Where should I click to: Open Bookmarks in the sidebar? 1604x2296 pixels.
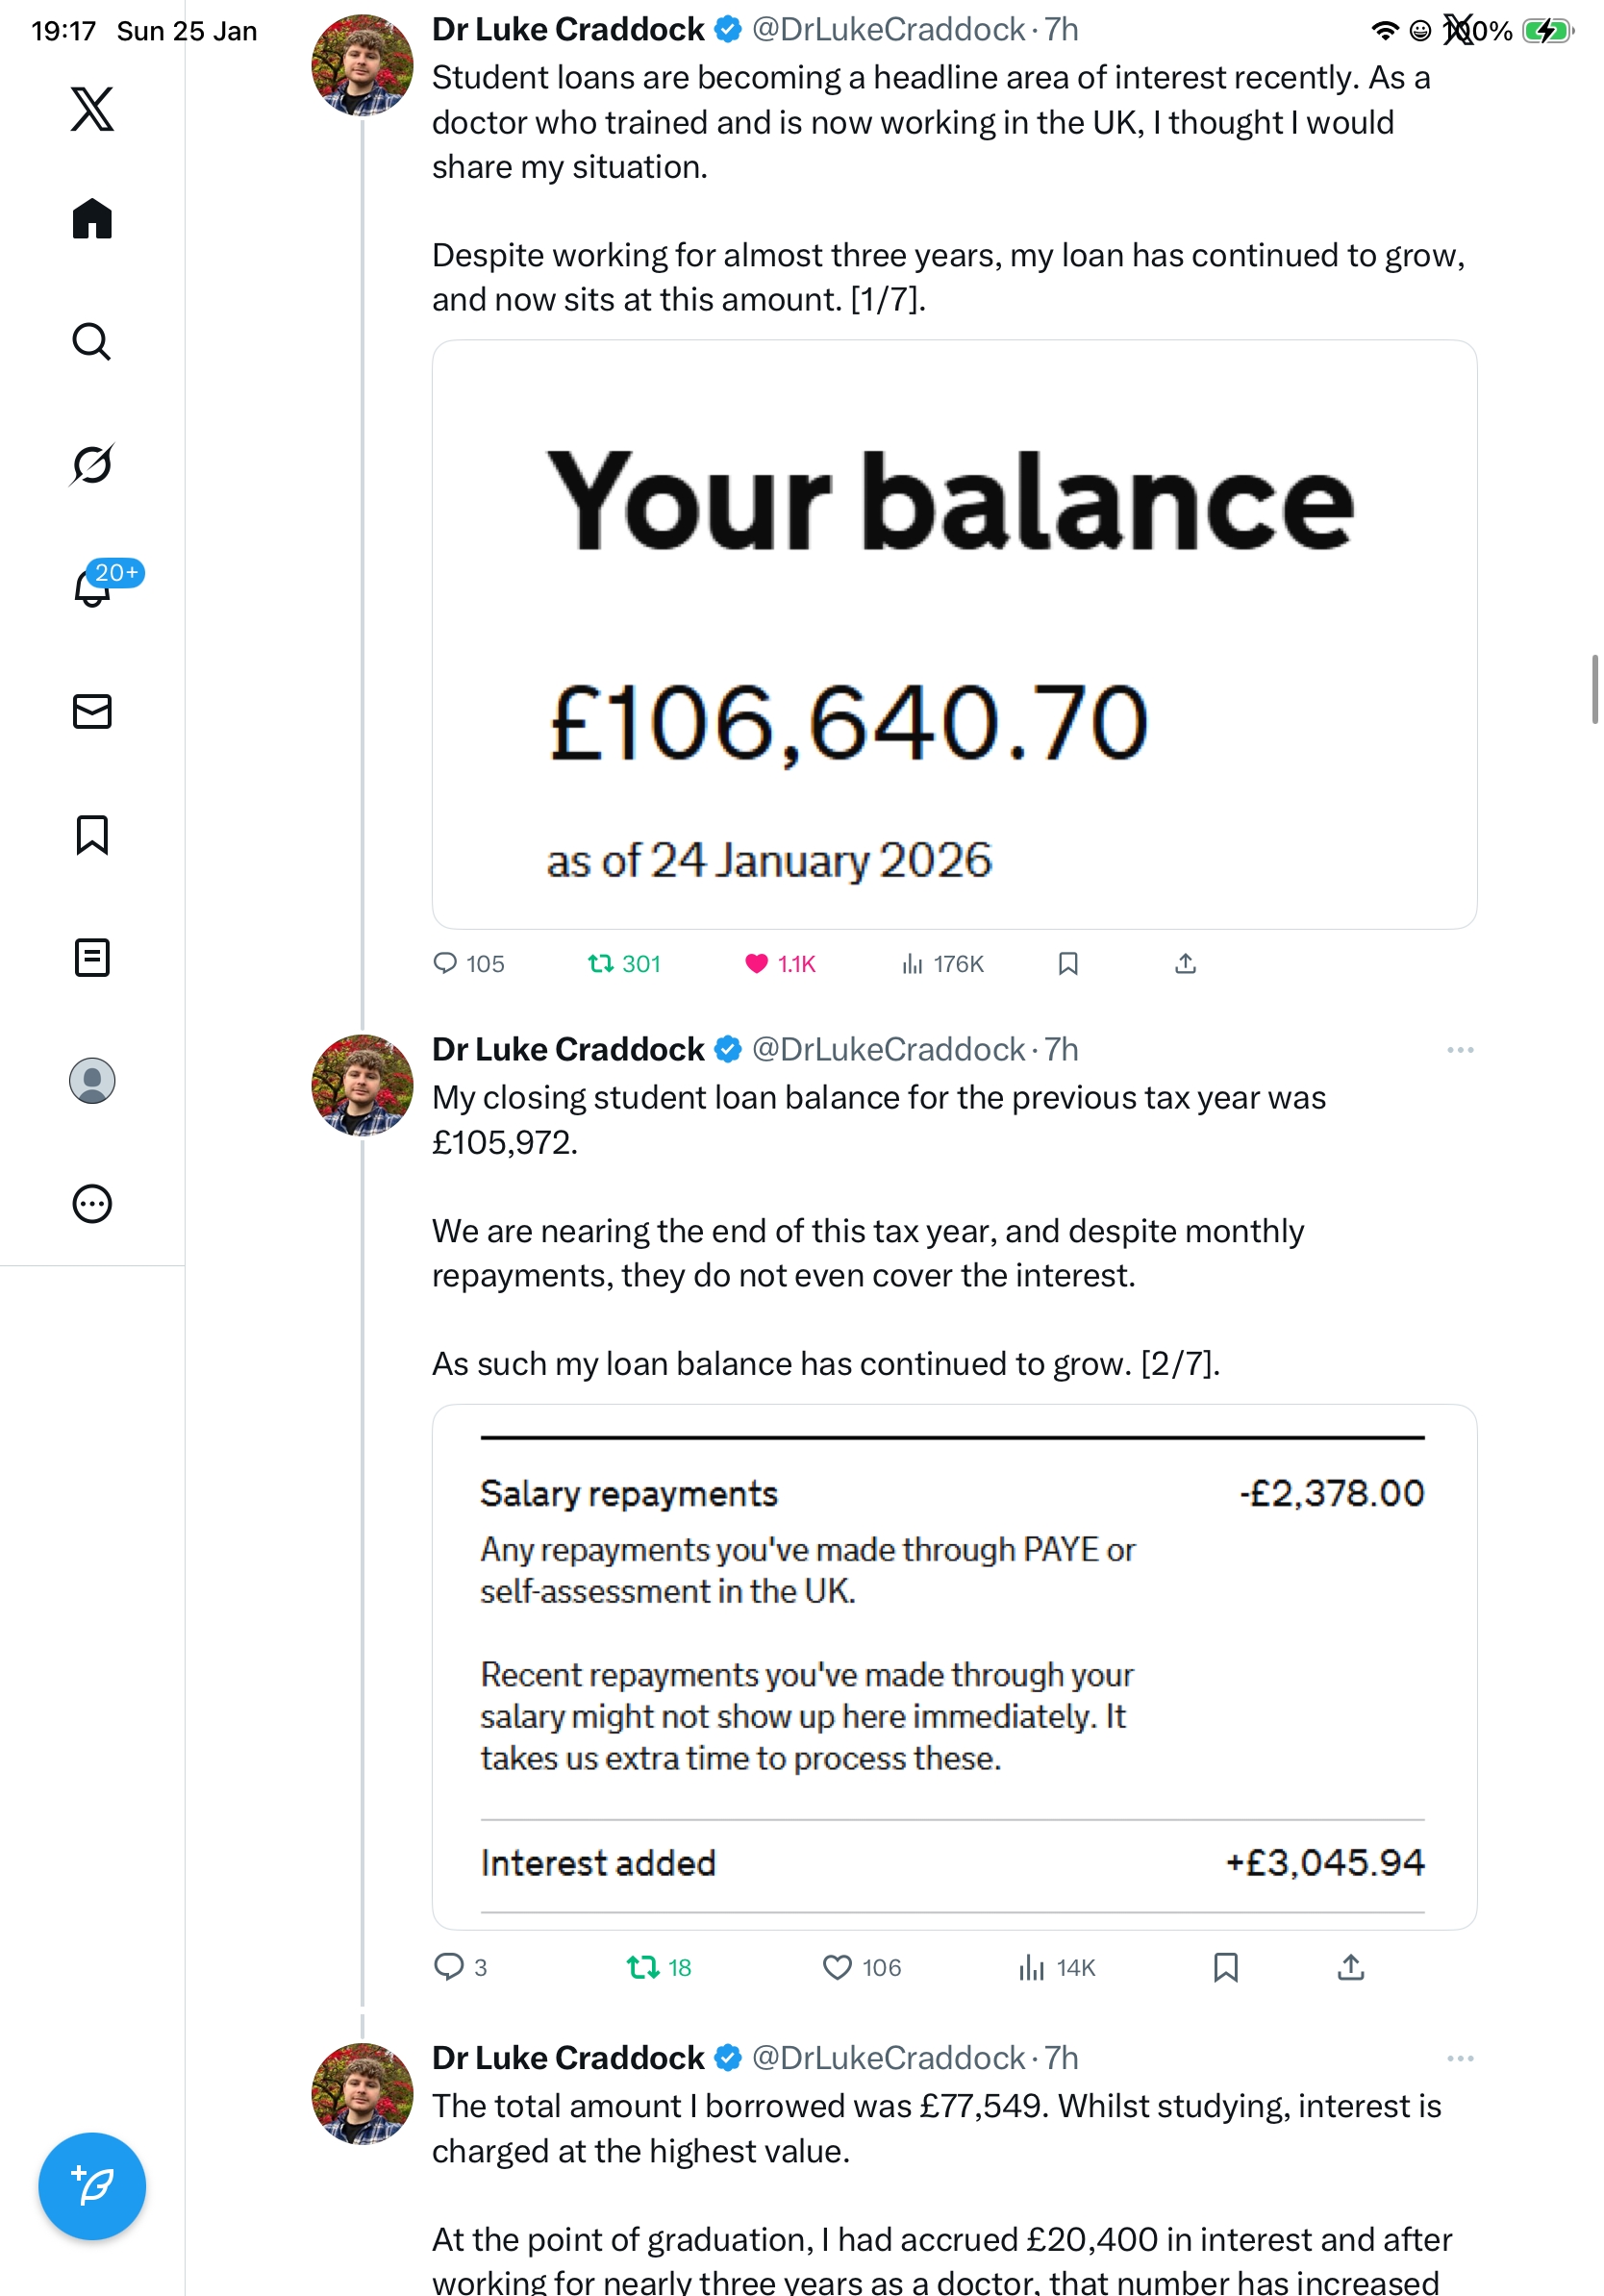92,834
